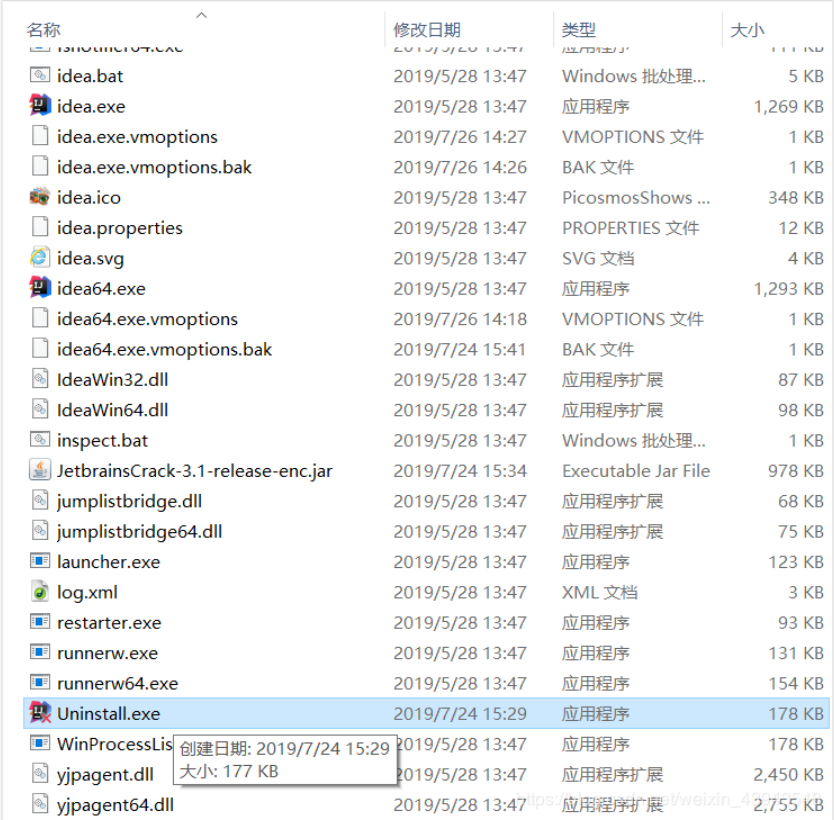The image size is (834, 820).
Task: Click the idea.bat file icon
Action: [40, 76]
